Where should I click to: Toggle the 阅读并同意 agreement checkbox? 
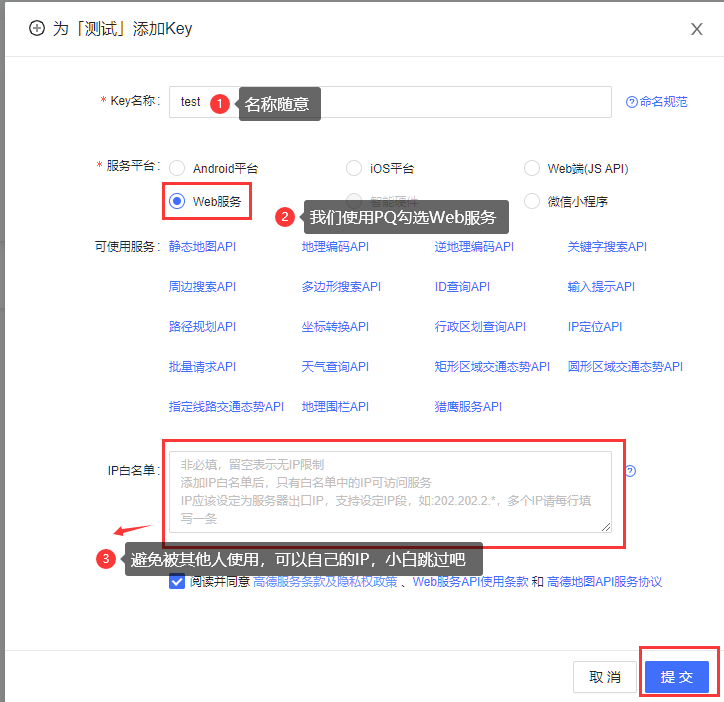tap(177, 581)
